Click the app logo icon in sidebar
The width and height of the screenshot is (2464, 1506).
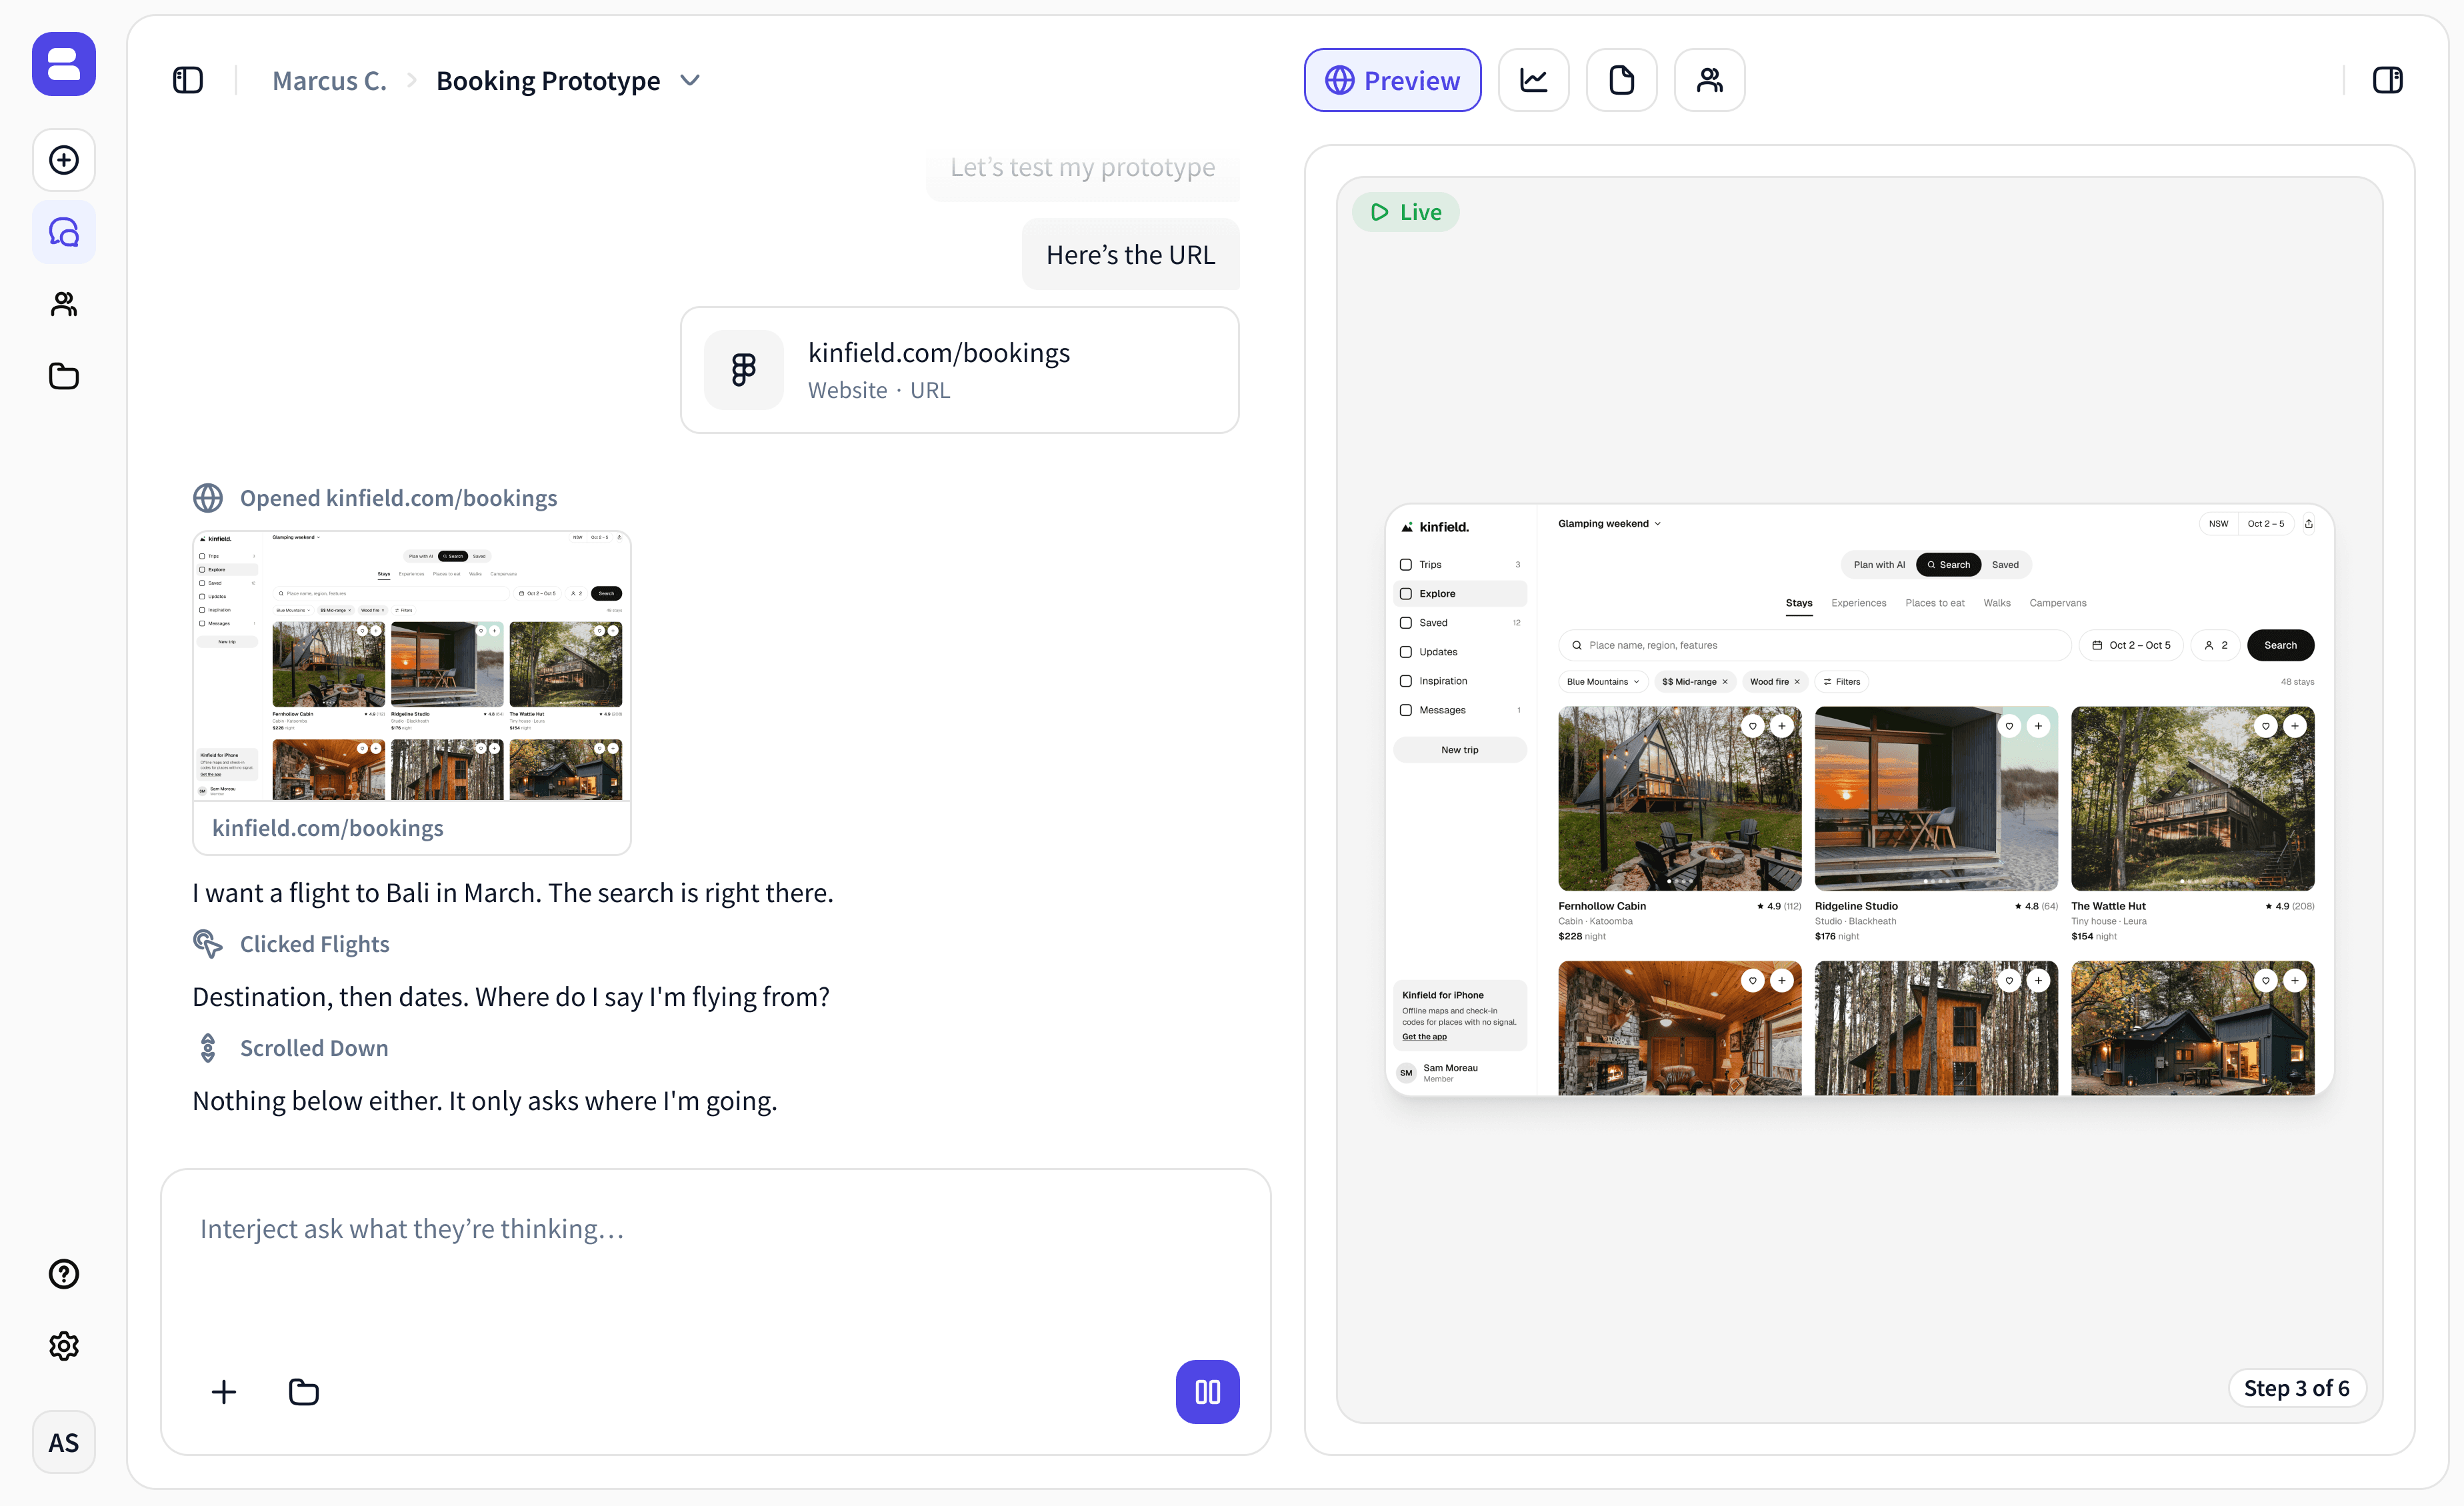(64, 64)
